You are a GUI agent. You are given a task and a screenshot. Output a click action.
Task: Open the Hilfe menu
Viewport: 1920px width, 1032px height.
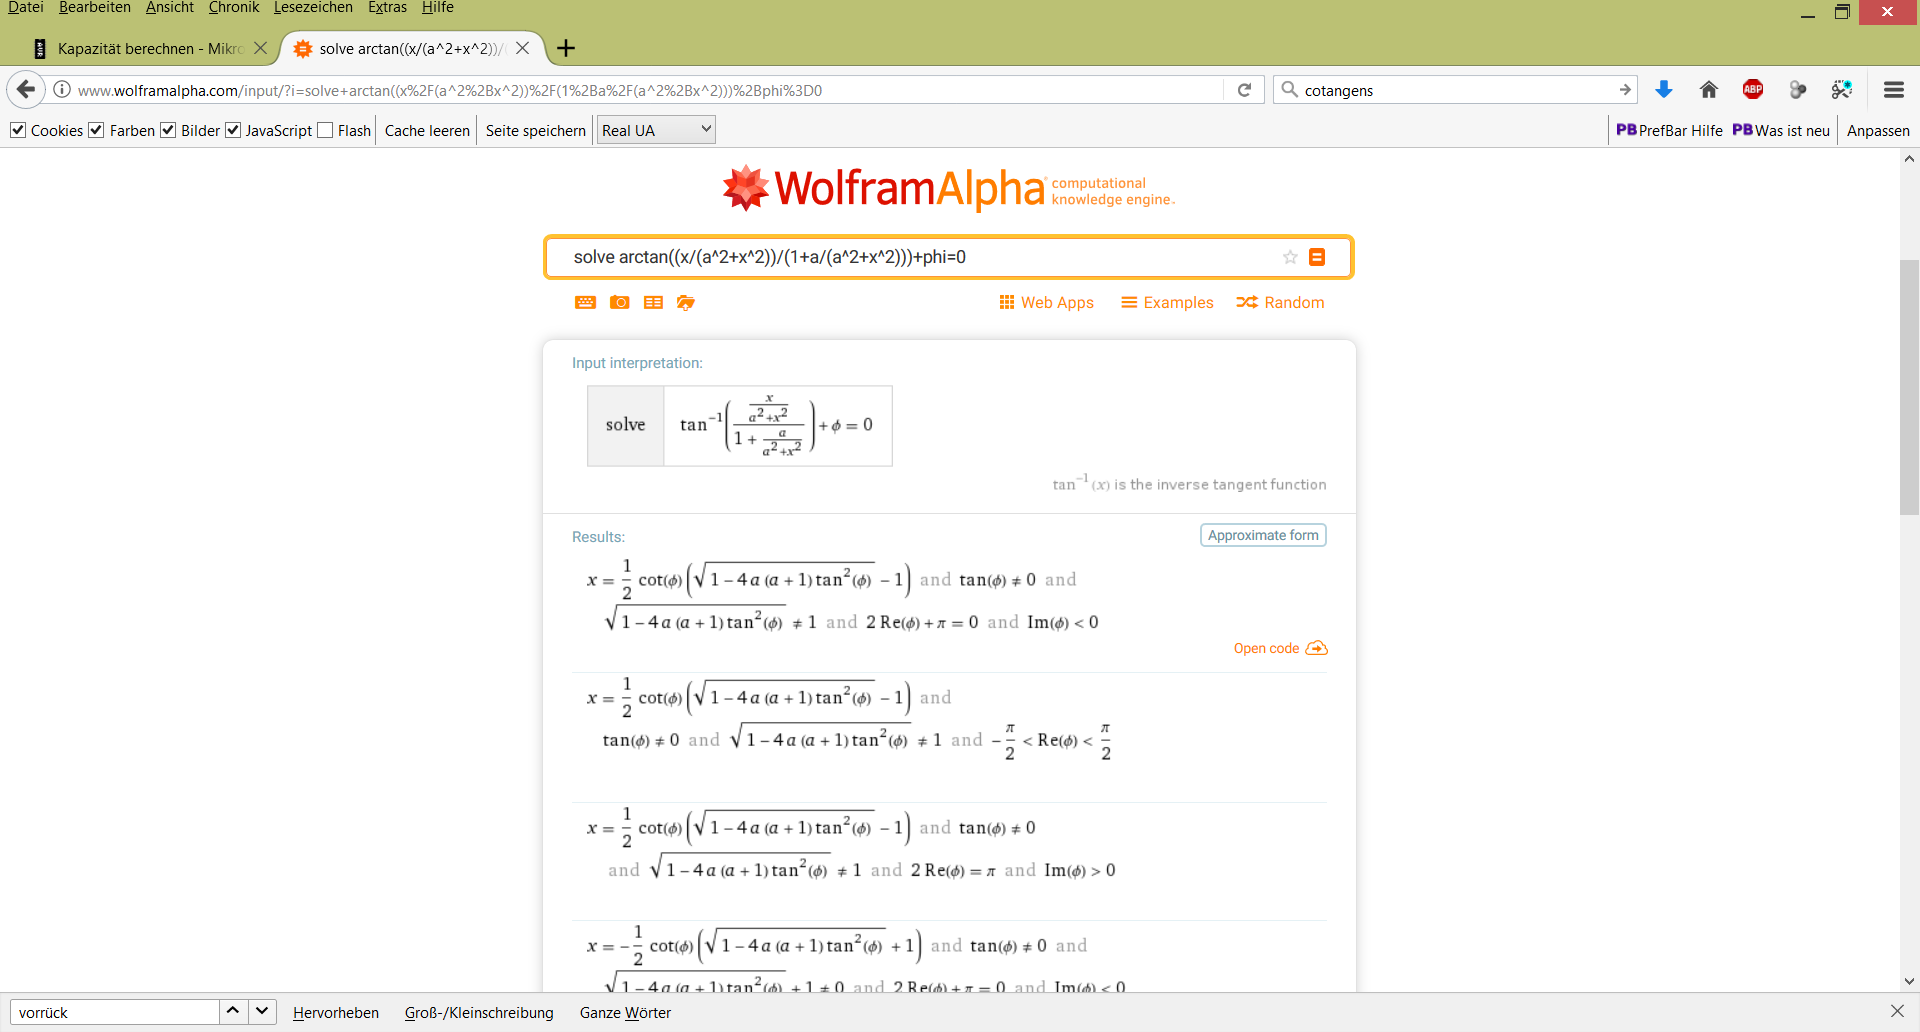(x=438, y=8)
